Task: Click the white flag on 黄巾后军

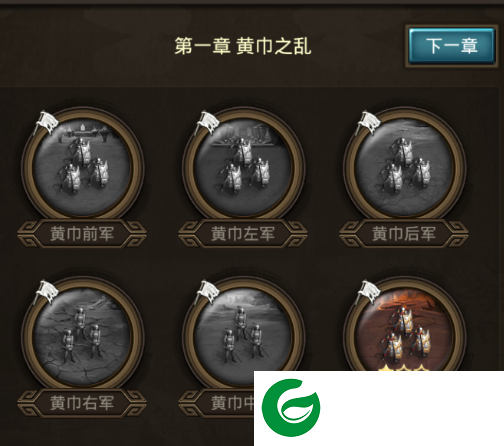Action: click(368, 123)
